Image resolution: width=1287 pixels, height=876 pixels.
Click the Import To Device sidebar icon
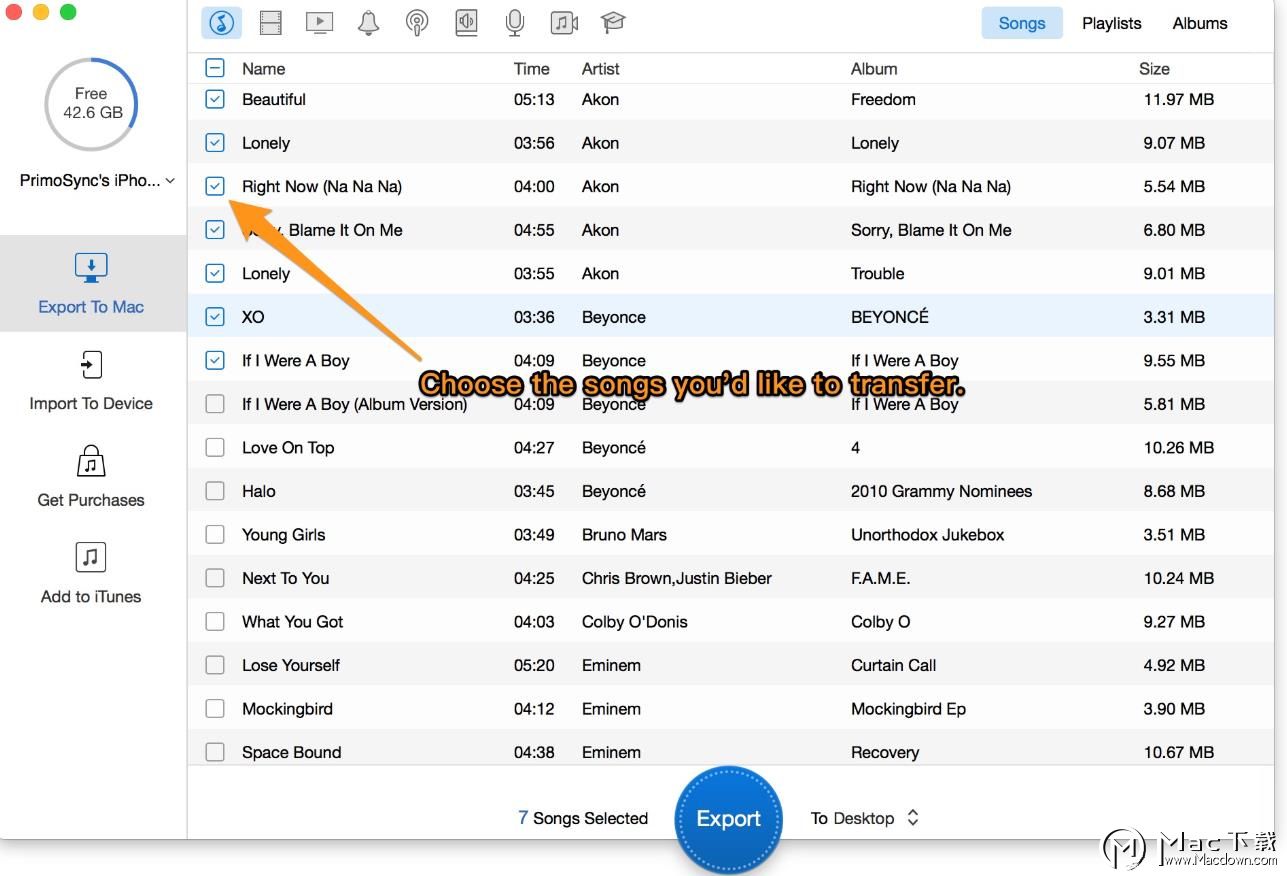91,364
